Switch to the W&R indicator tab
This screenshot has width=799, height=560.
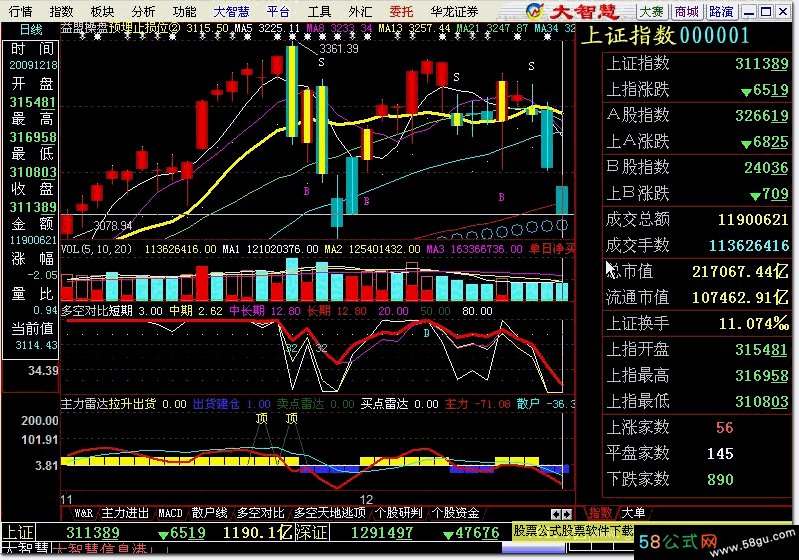(x=83, y=513)
